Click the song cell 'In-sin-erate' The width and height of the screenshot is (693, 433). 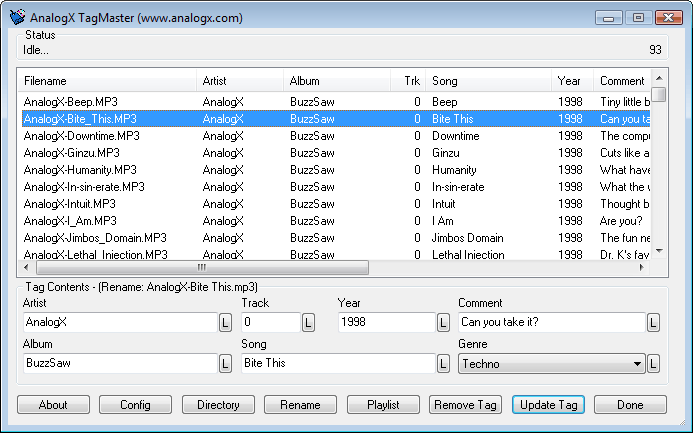tap(458, 187)
